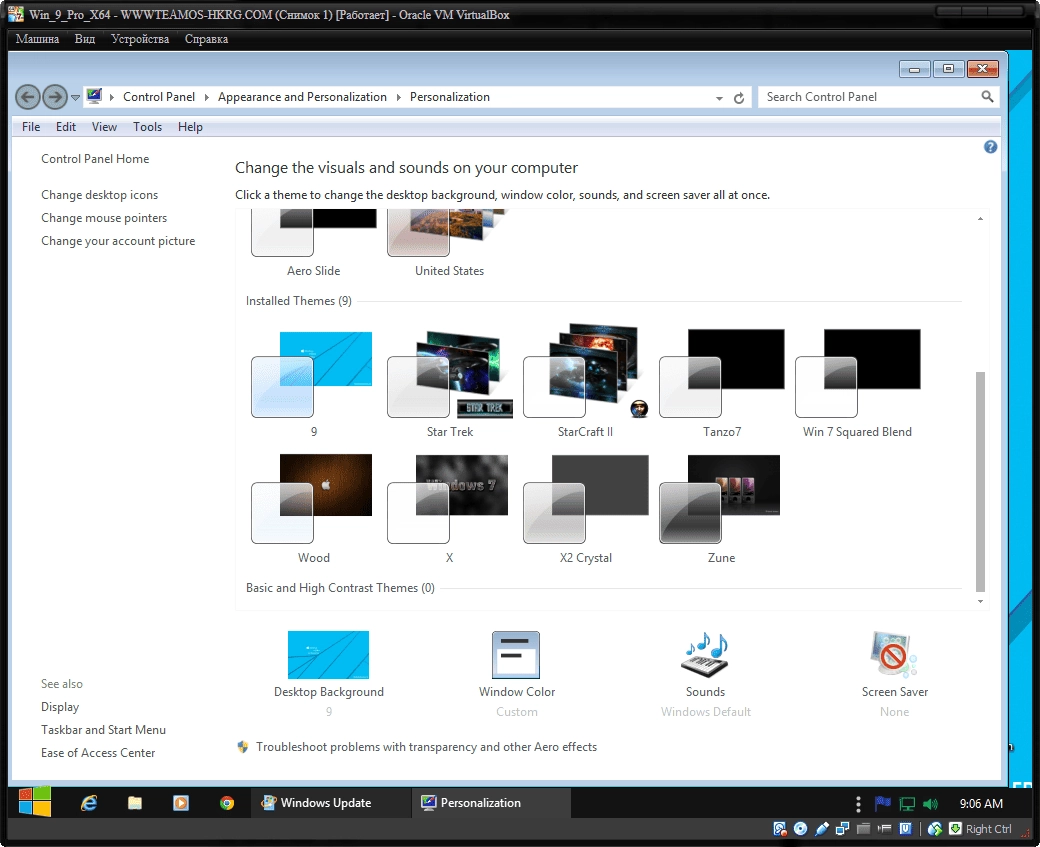Viewport: 1040px width, 847px height.
Task: Apply the Tanzo7 theme
Action: pyautogui.click(x=722, y=383)
